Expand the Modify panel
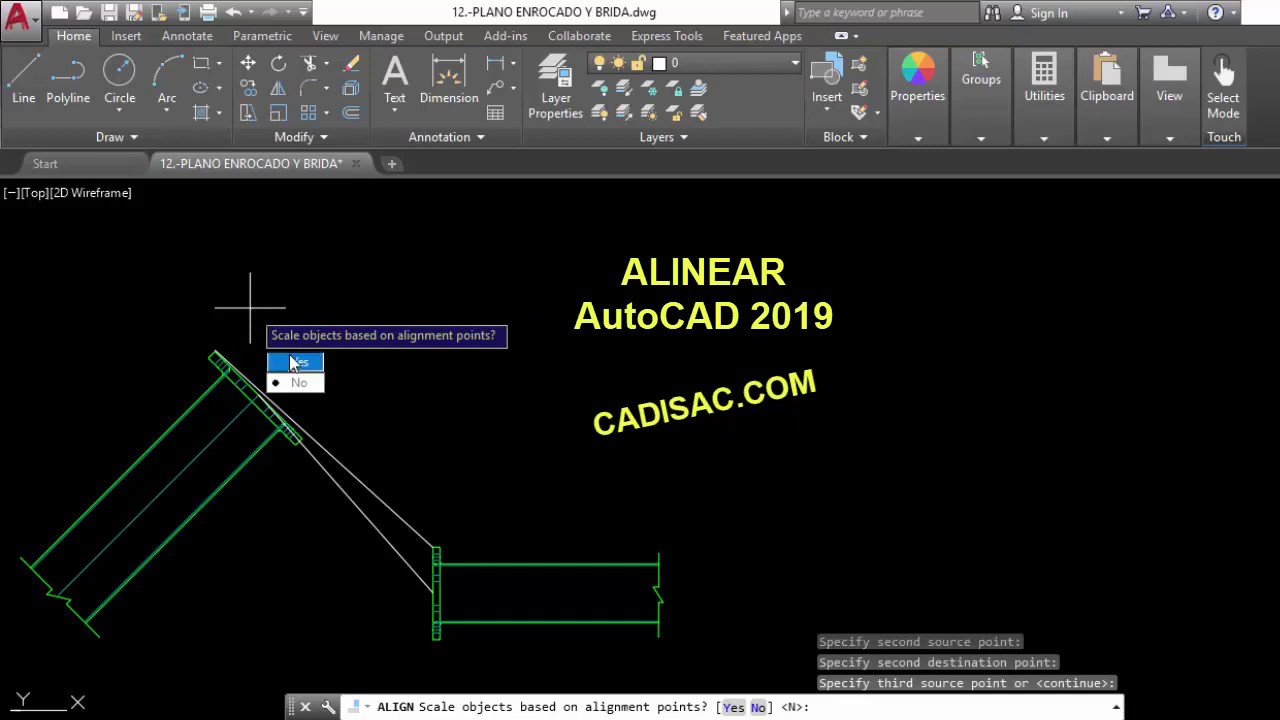The width and height of the screenshot is (1280, 720). (x=301, y=137)
